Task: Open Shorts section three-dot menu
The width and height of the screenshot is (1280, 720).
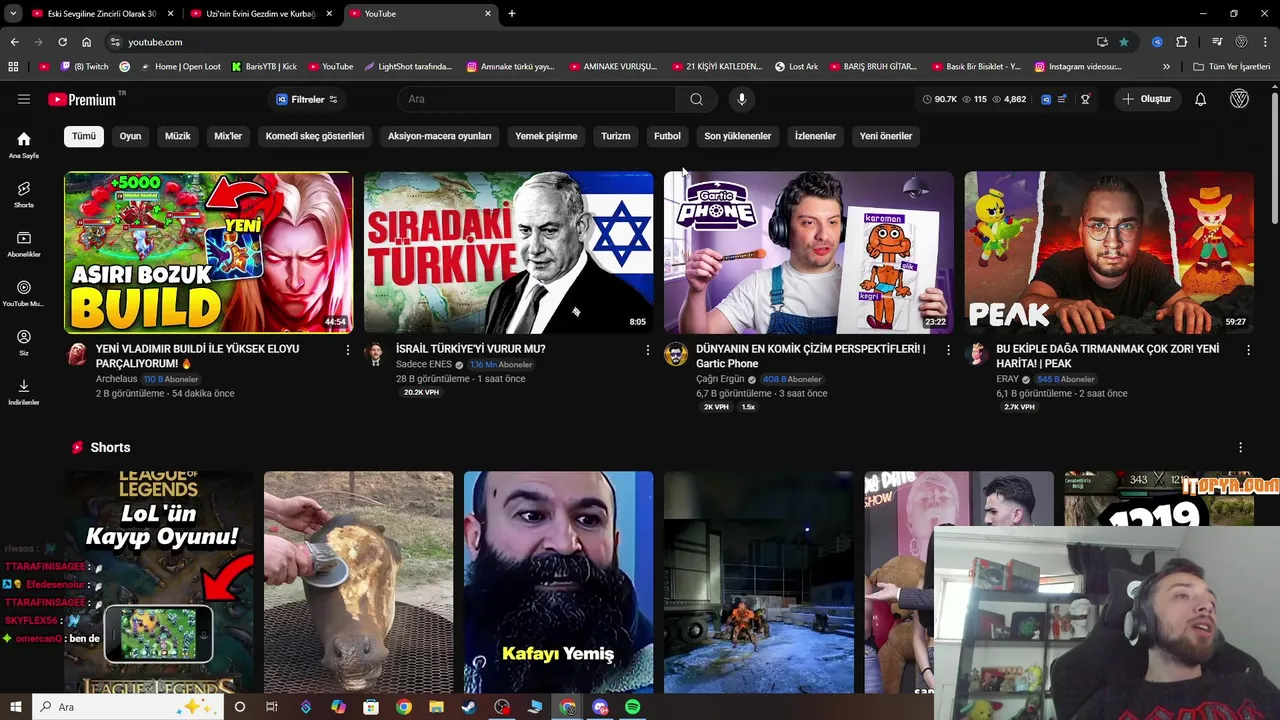Action: (x=1240, y=448)
